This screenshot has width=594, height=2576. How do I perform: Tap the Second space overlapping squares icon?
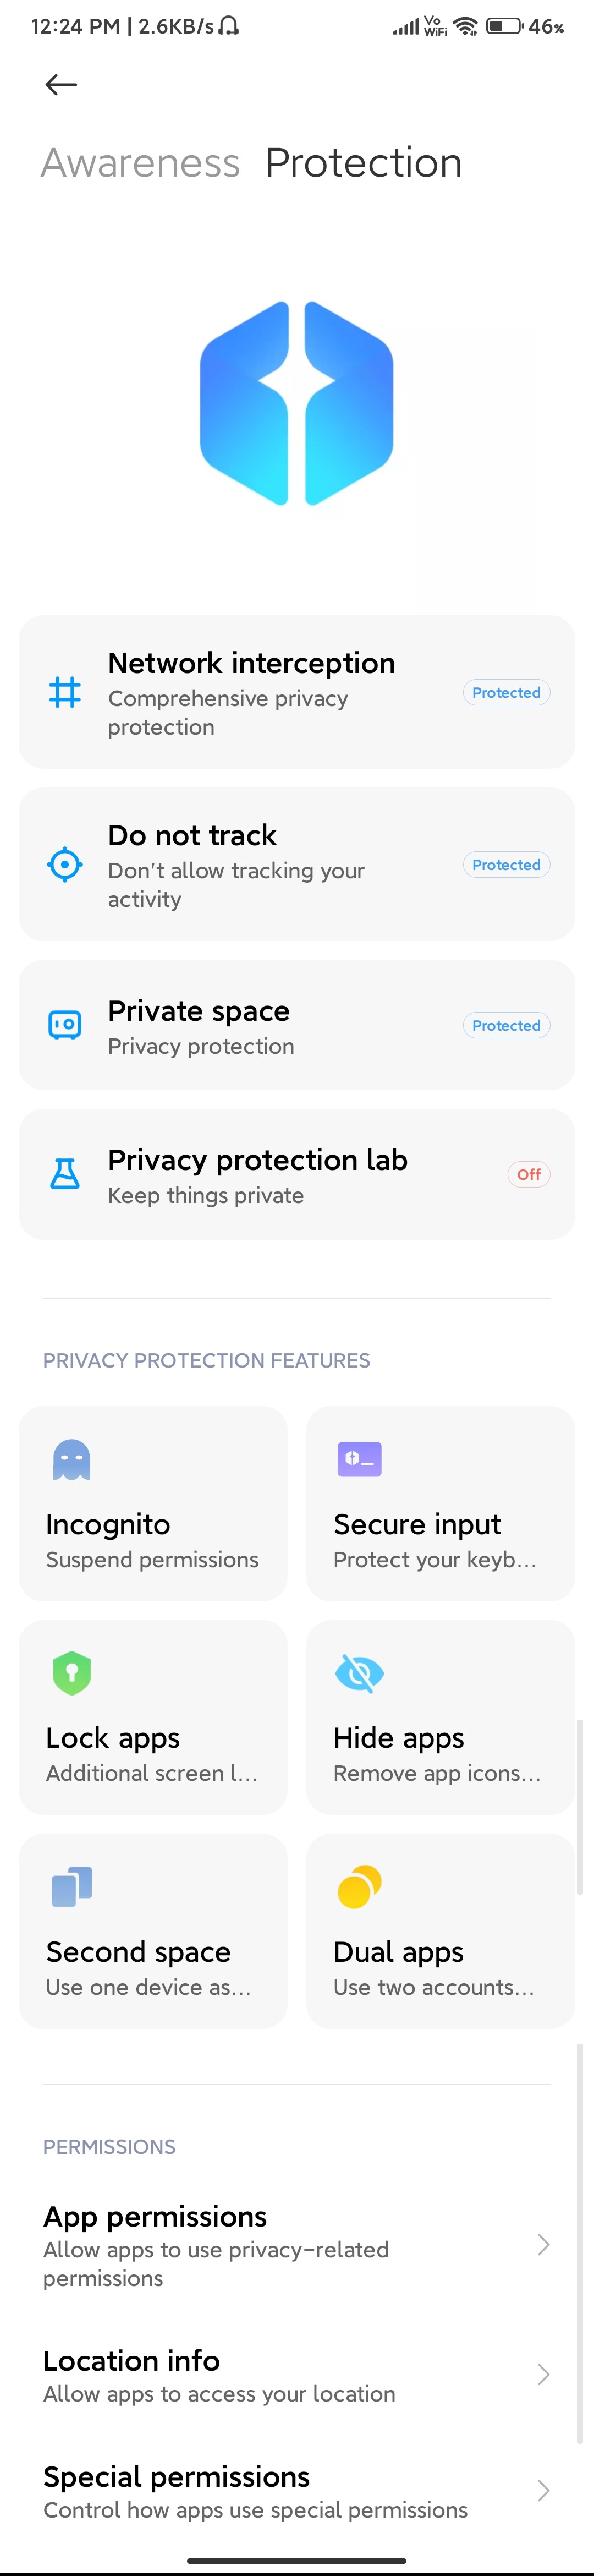tap(72, 1886)
